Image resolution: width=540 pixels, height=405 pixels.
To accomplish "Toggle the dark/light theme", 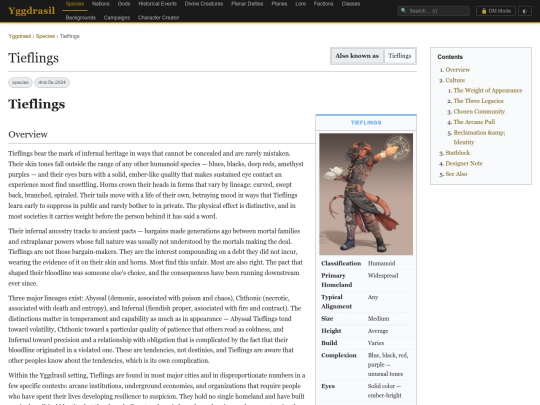I will point(525,11).
